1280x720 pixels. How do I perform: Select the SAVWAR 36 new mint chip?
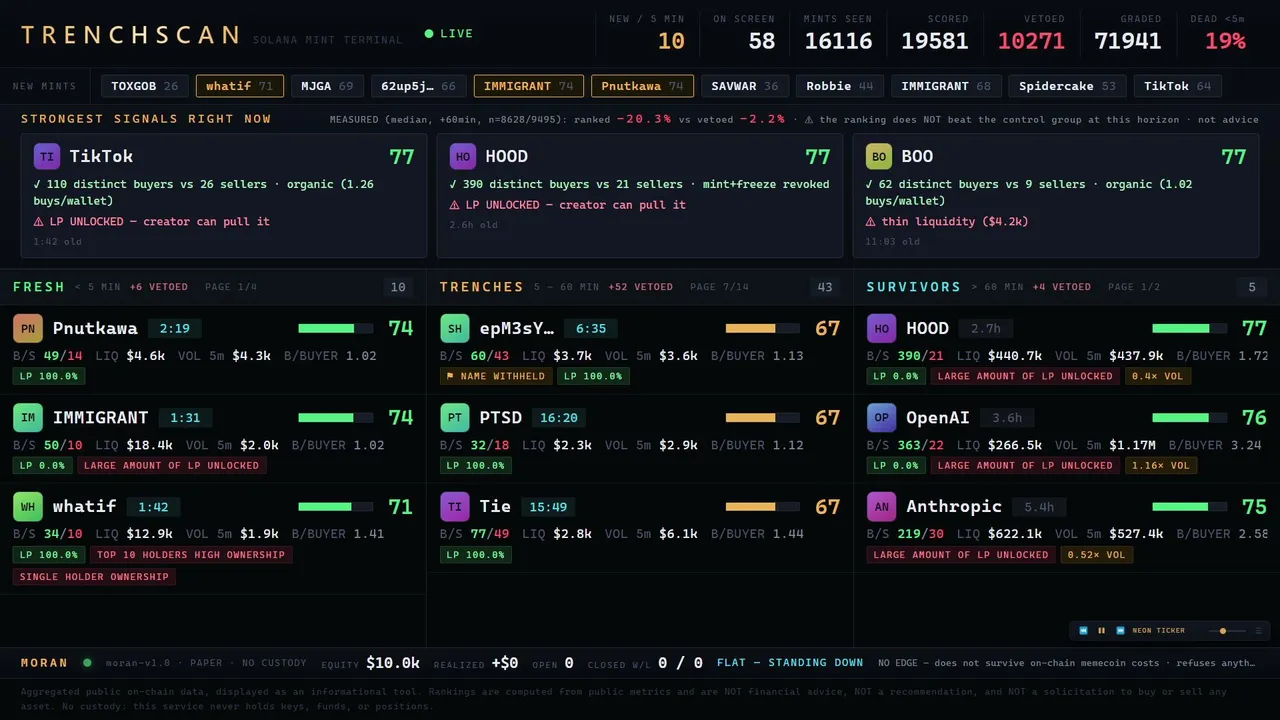[745, 86]
